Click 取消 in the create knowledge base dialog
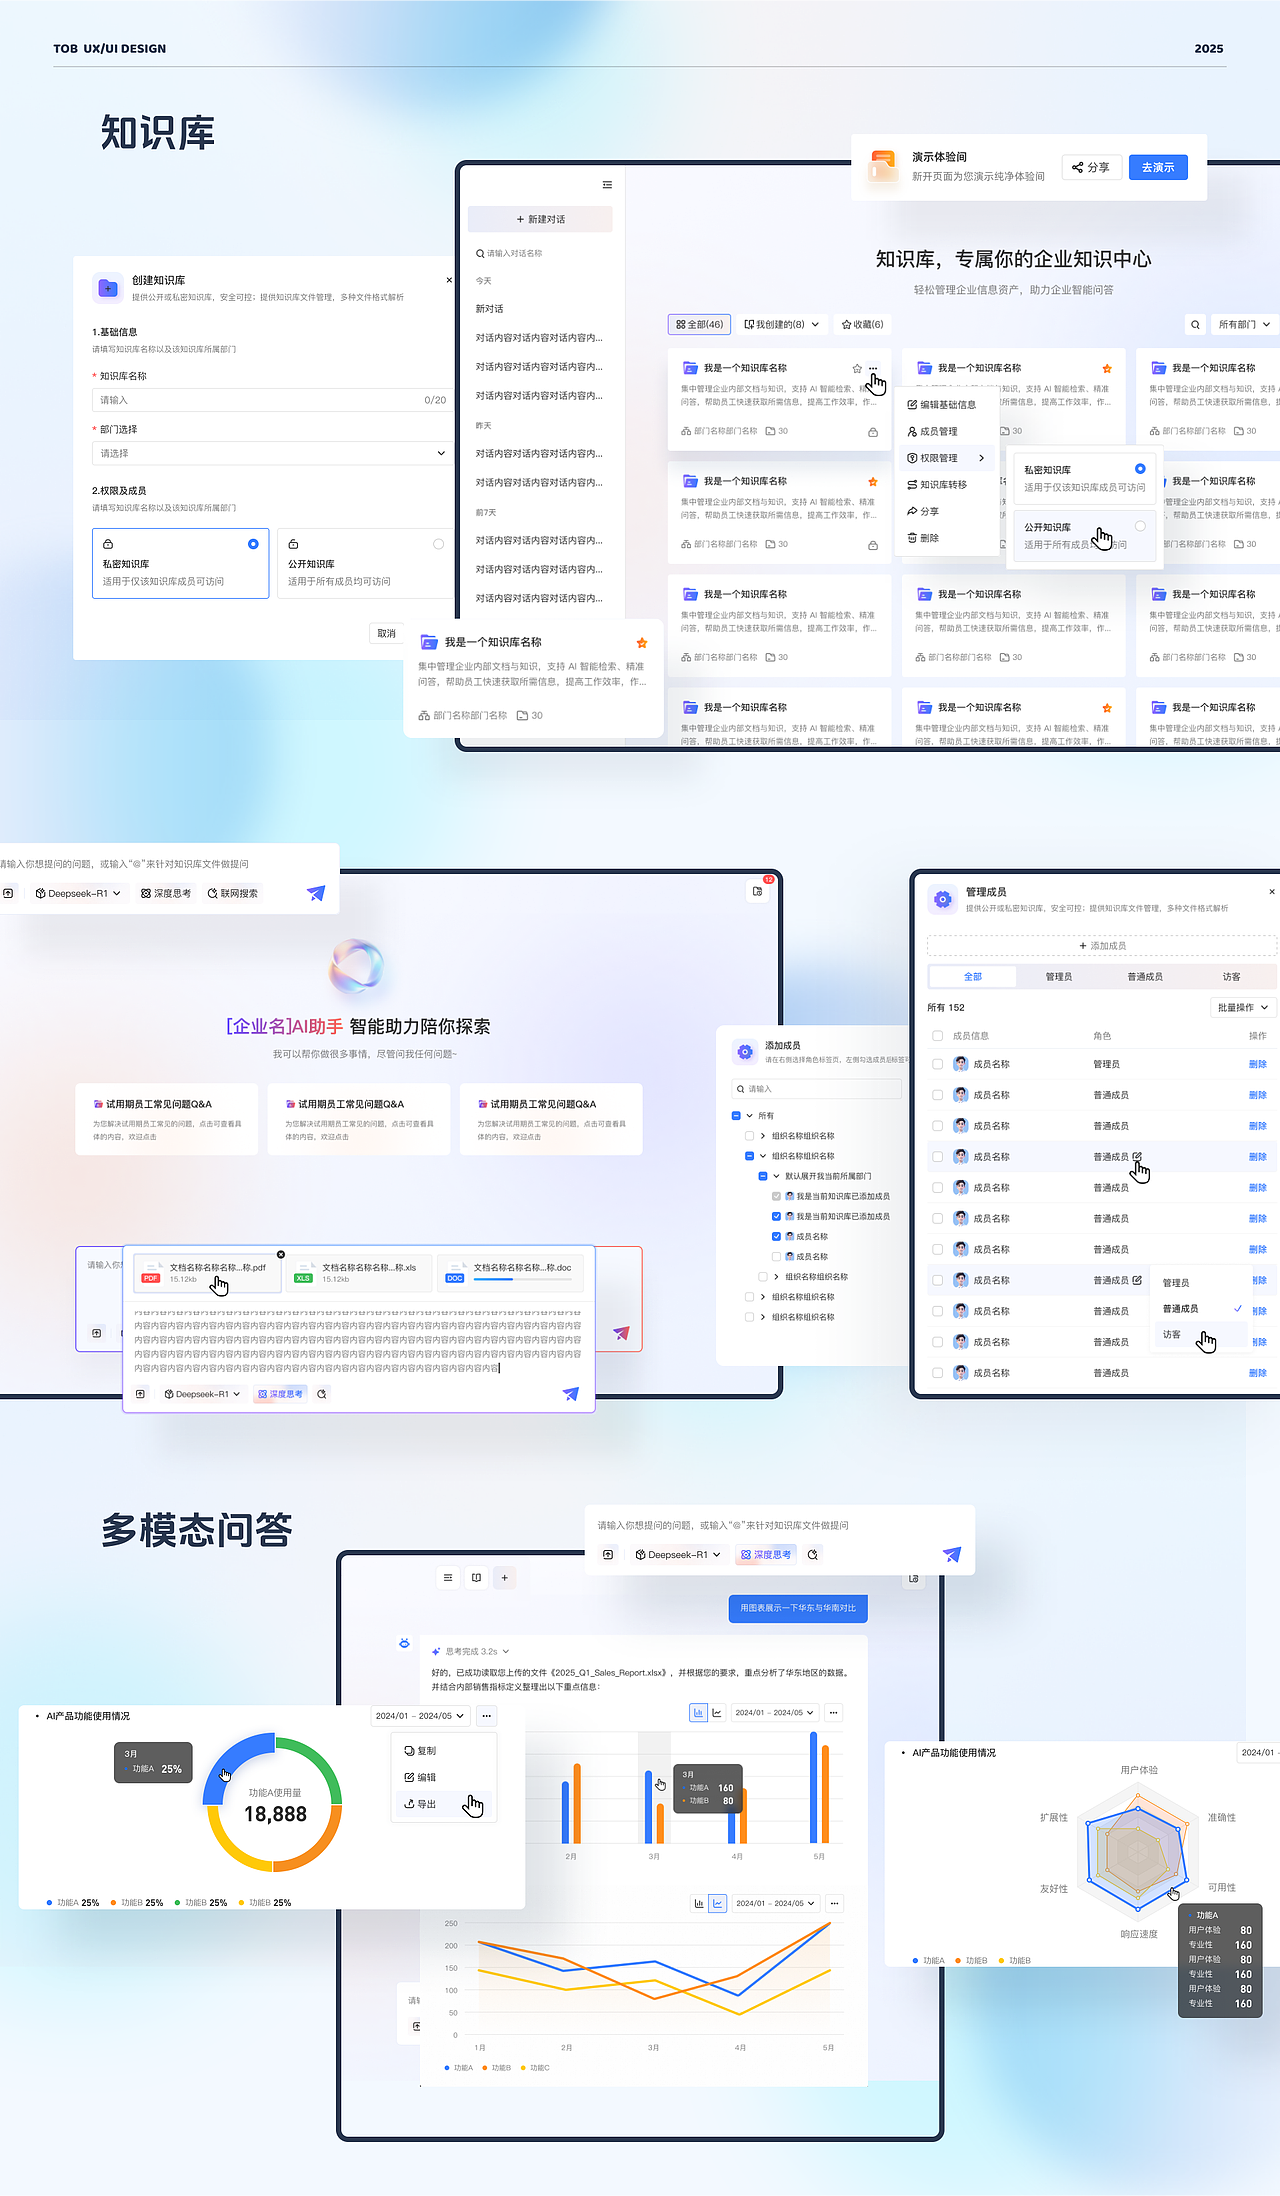Screen dimensions: 1280x2196 click(x=387, y=633)
